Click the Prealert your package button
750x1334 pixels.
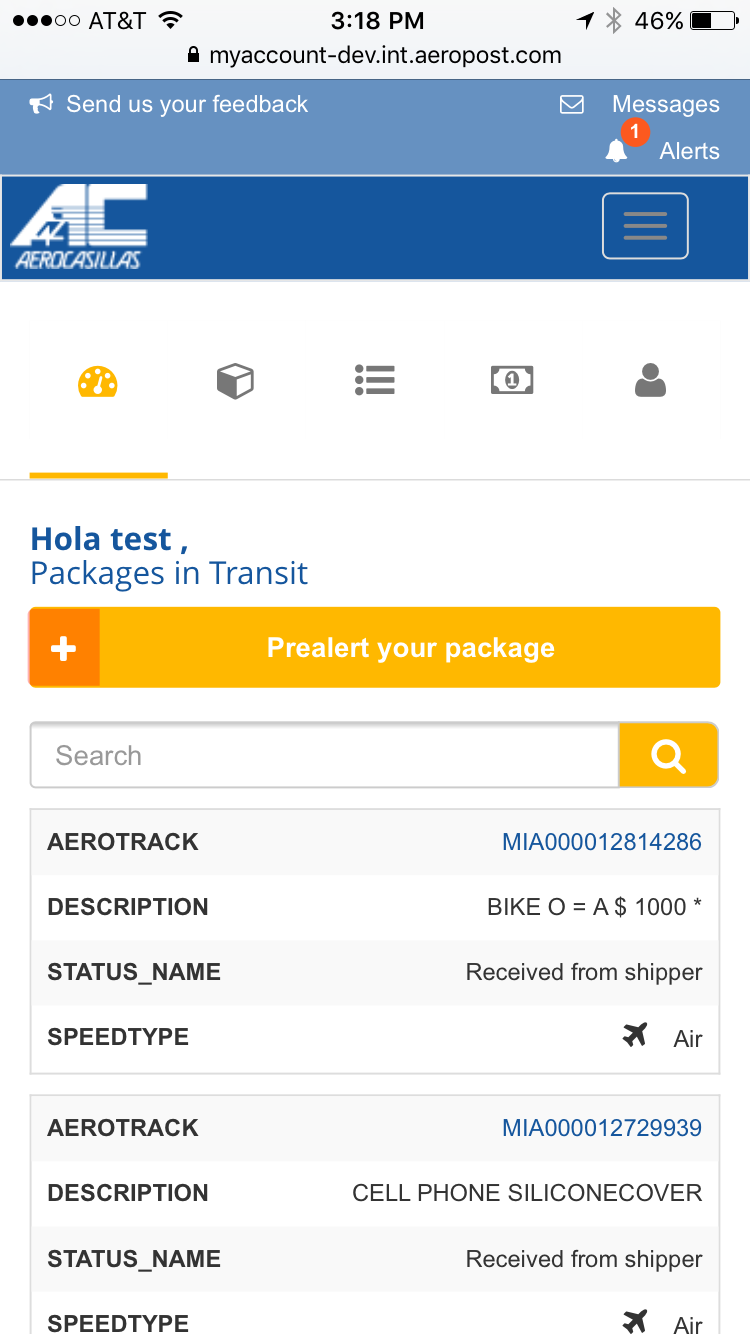(374, 647)
